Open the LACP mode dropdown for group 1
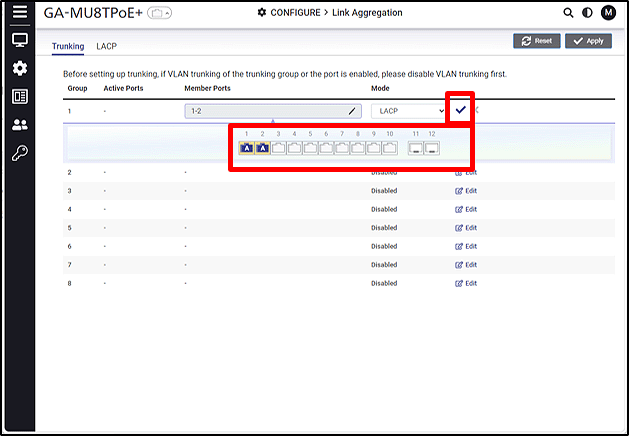629x436 pixels. click(408, 111)
